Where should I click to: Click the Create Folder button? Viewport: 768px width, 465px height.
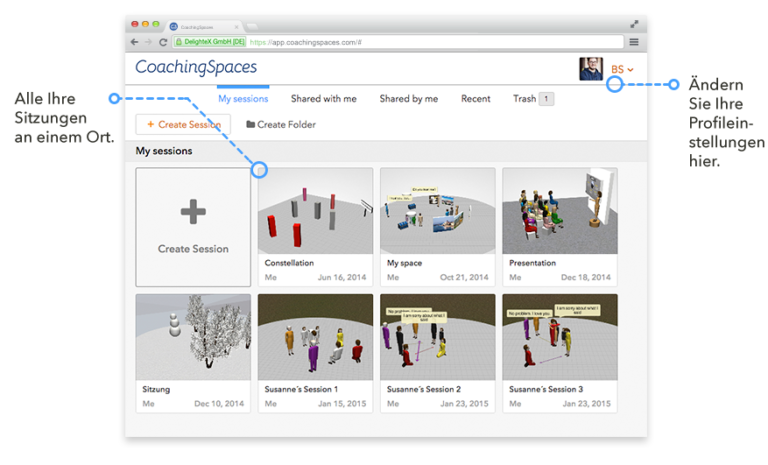(281, 124)
